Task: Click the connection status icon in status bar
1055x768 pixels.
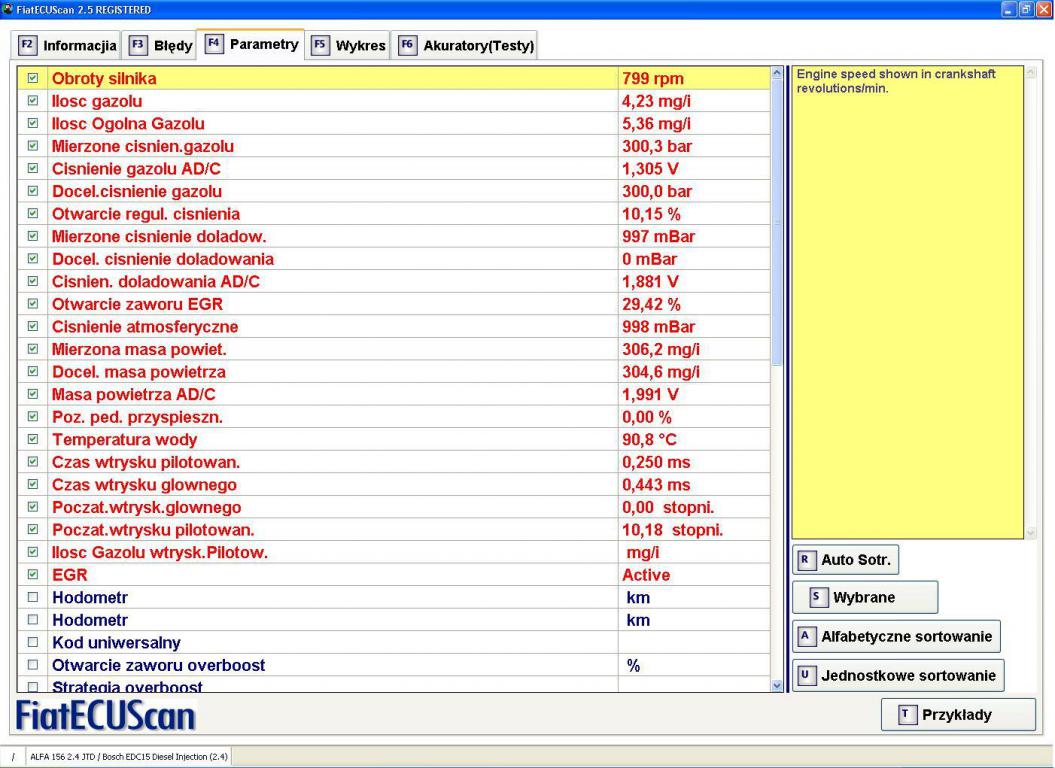Action: click(x=11, y=757)
